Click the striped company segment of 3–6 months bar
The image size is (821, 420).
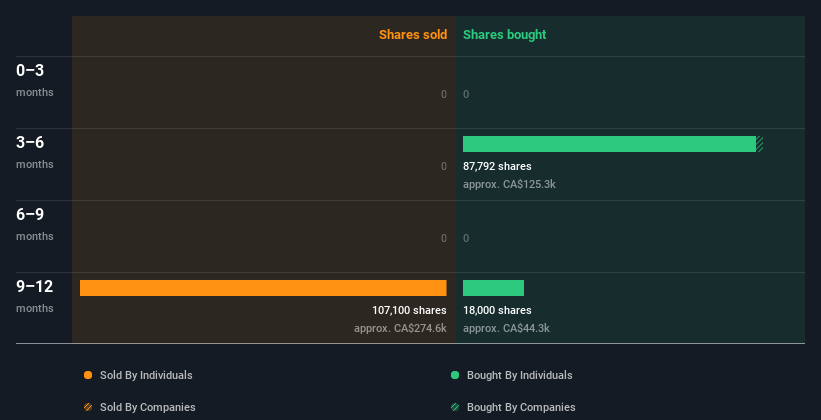(x=760, y=144)
